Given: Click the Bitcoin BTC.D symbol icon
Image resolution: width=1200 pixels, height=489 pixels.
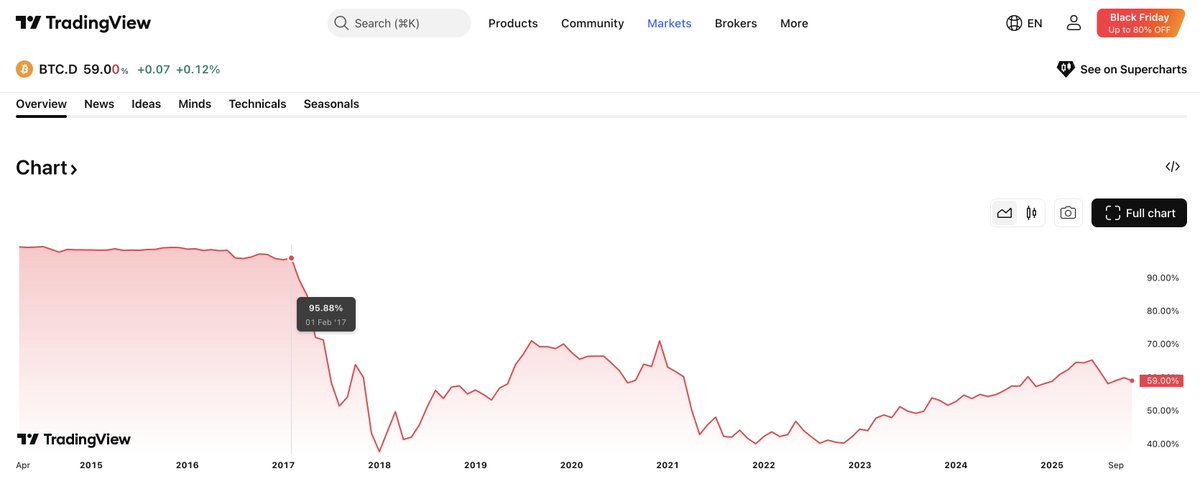Looking at the screenshot, I should point(24,69).
